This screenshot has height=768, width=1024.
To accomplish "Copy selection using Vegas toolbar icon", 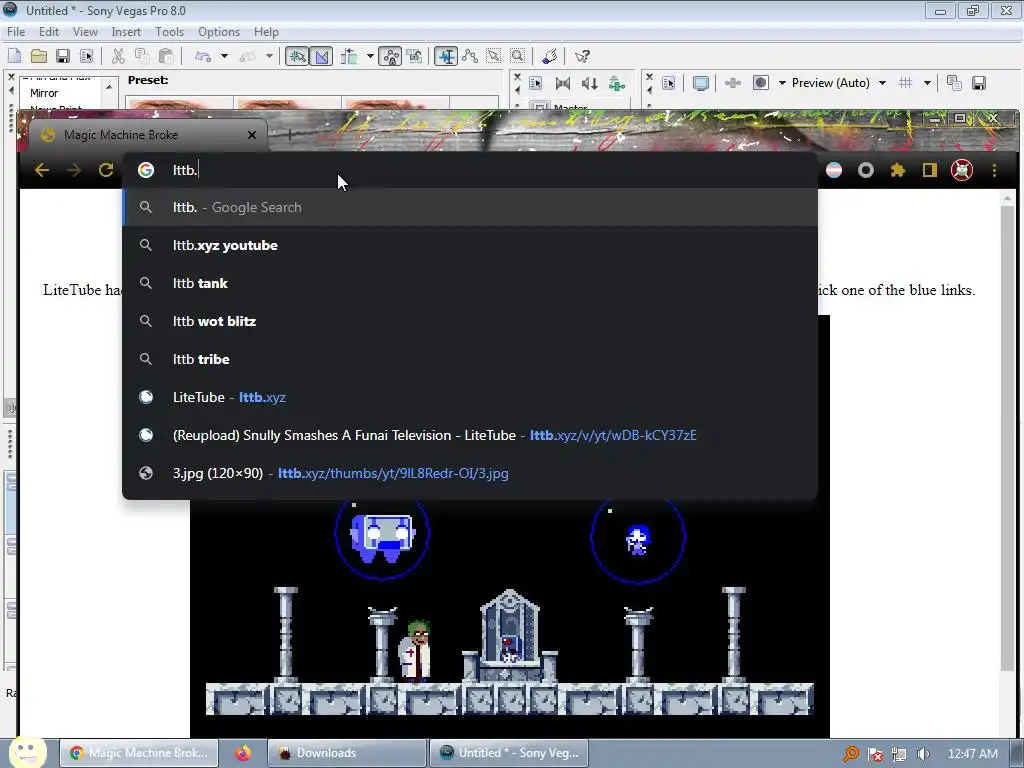I will [142, 56].
